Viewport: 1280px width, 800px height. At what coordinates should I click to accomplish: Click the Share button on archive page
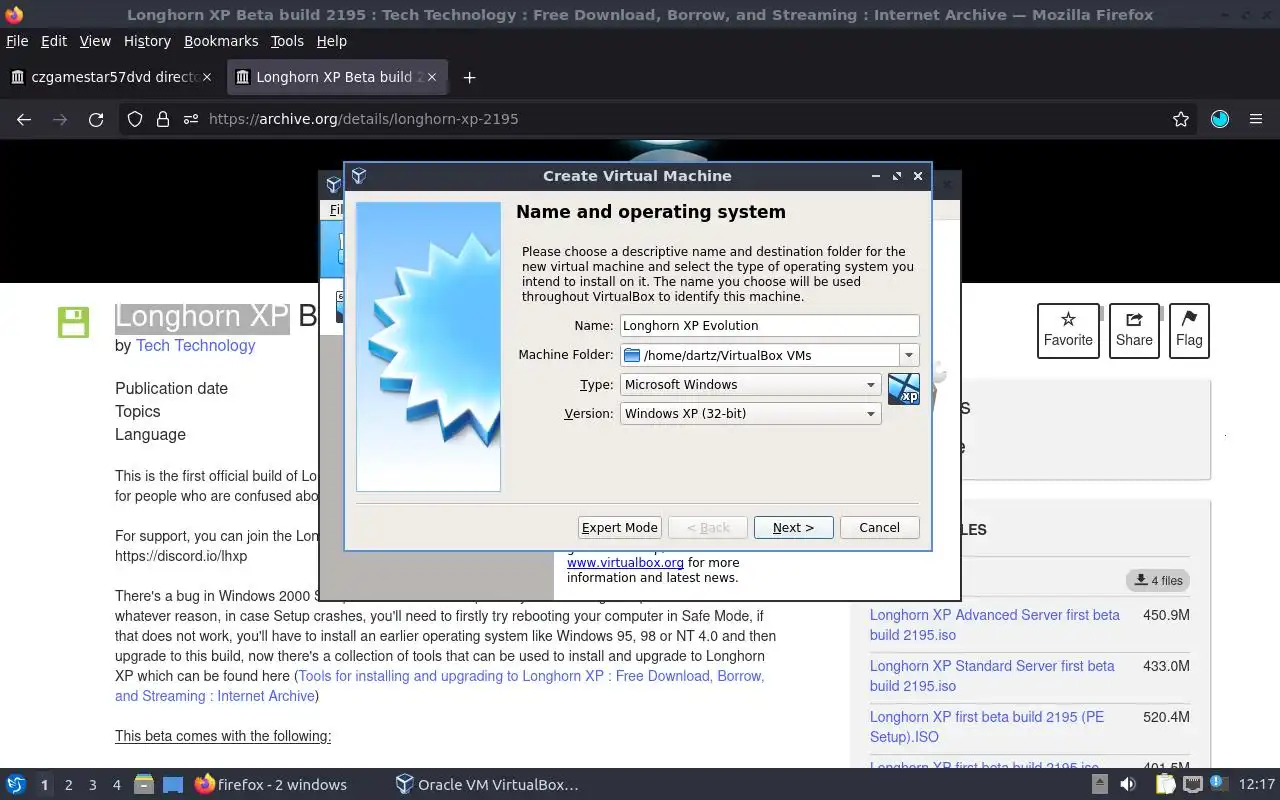point(1134,330)
